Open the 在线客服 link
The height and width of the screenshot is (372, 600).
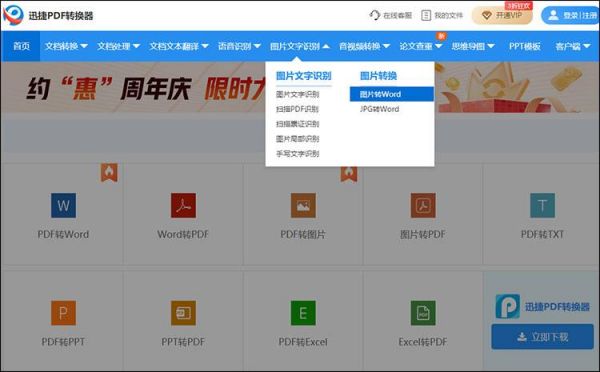[x=390, y=15]
